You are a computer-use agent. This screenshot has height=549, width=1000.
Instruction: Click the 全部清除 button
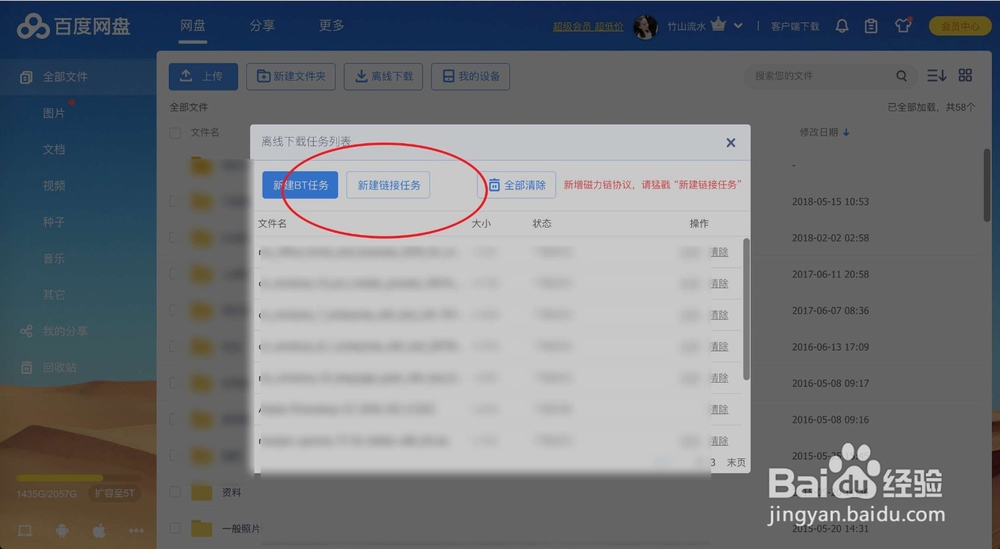(517, 185)
